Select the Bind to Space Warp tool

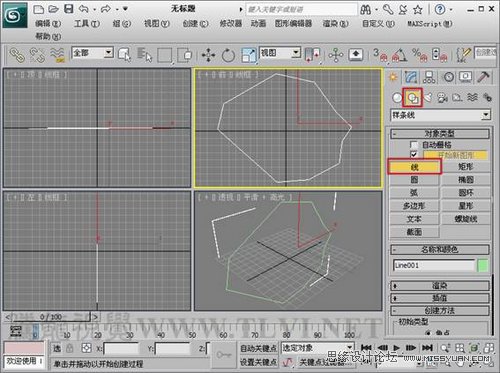(57, 55)
